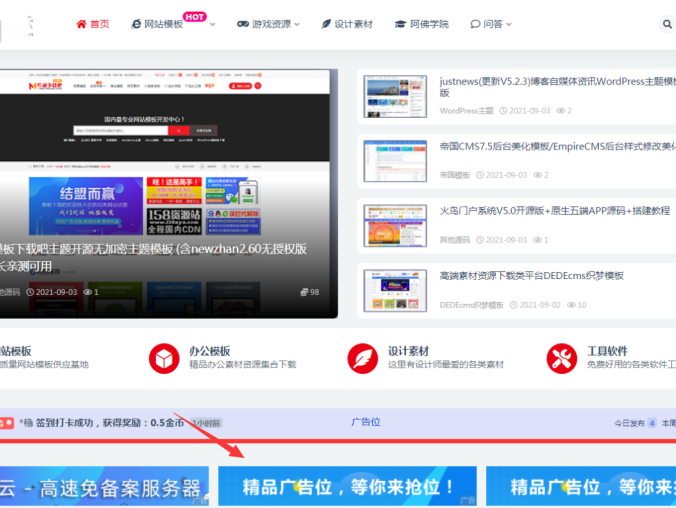Open the 帝国CMS7.5 post thumbnail

pyautogui.click(x=395, y=161)
